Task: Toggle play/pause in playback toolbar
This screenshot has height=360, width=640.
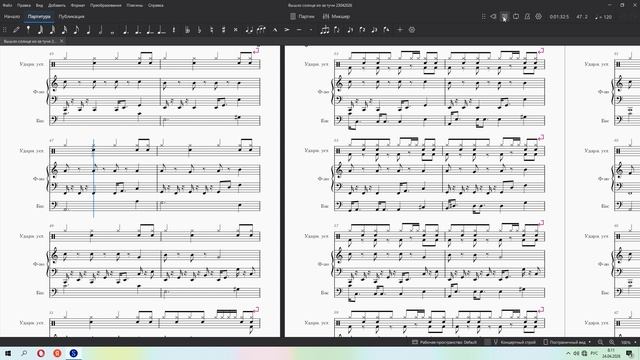Action: click(x=504, y=17)
